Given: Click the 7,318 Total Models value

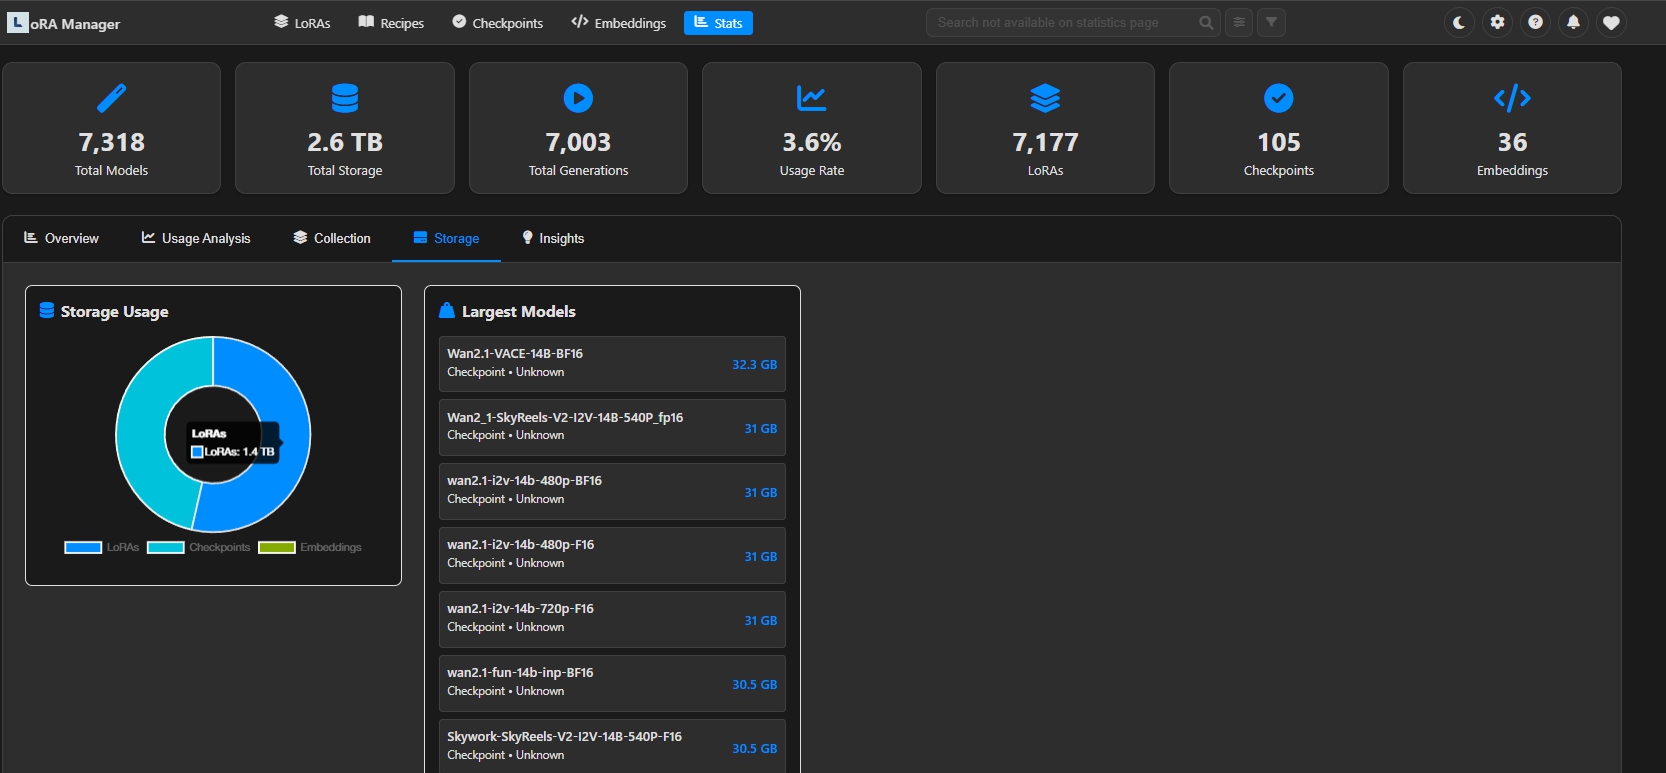Looking at the screenshot, I should (x=111, y=142).
